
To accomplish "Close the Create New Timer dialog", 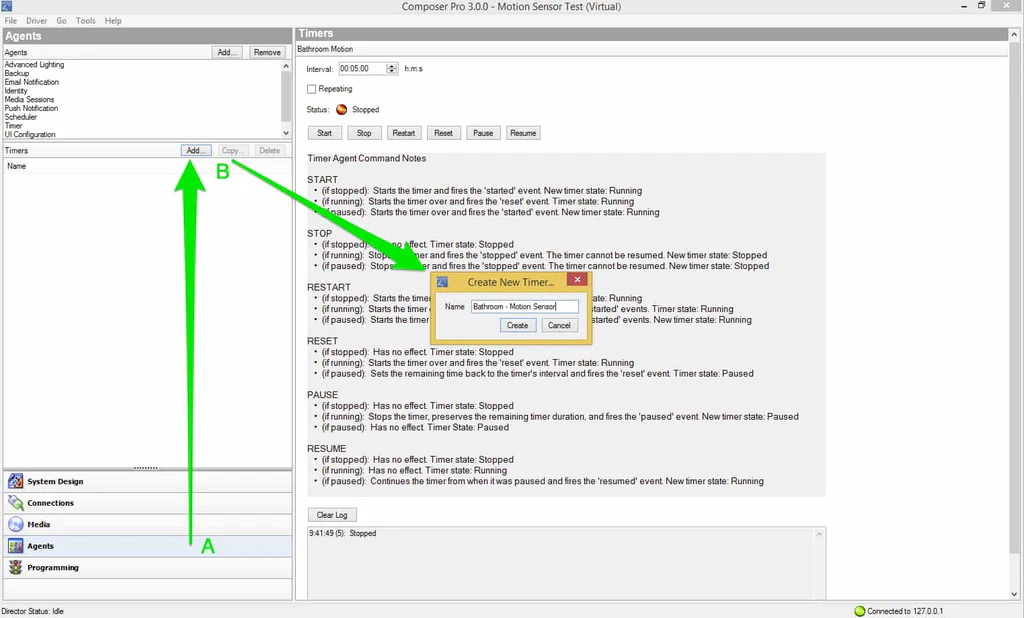I will [x=577, y=280].
